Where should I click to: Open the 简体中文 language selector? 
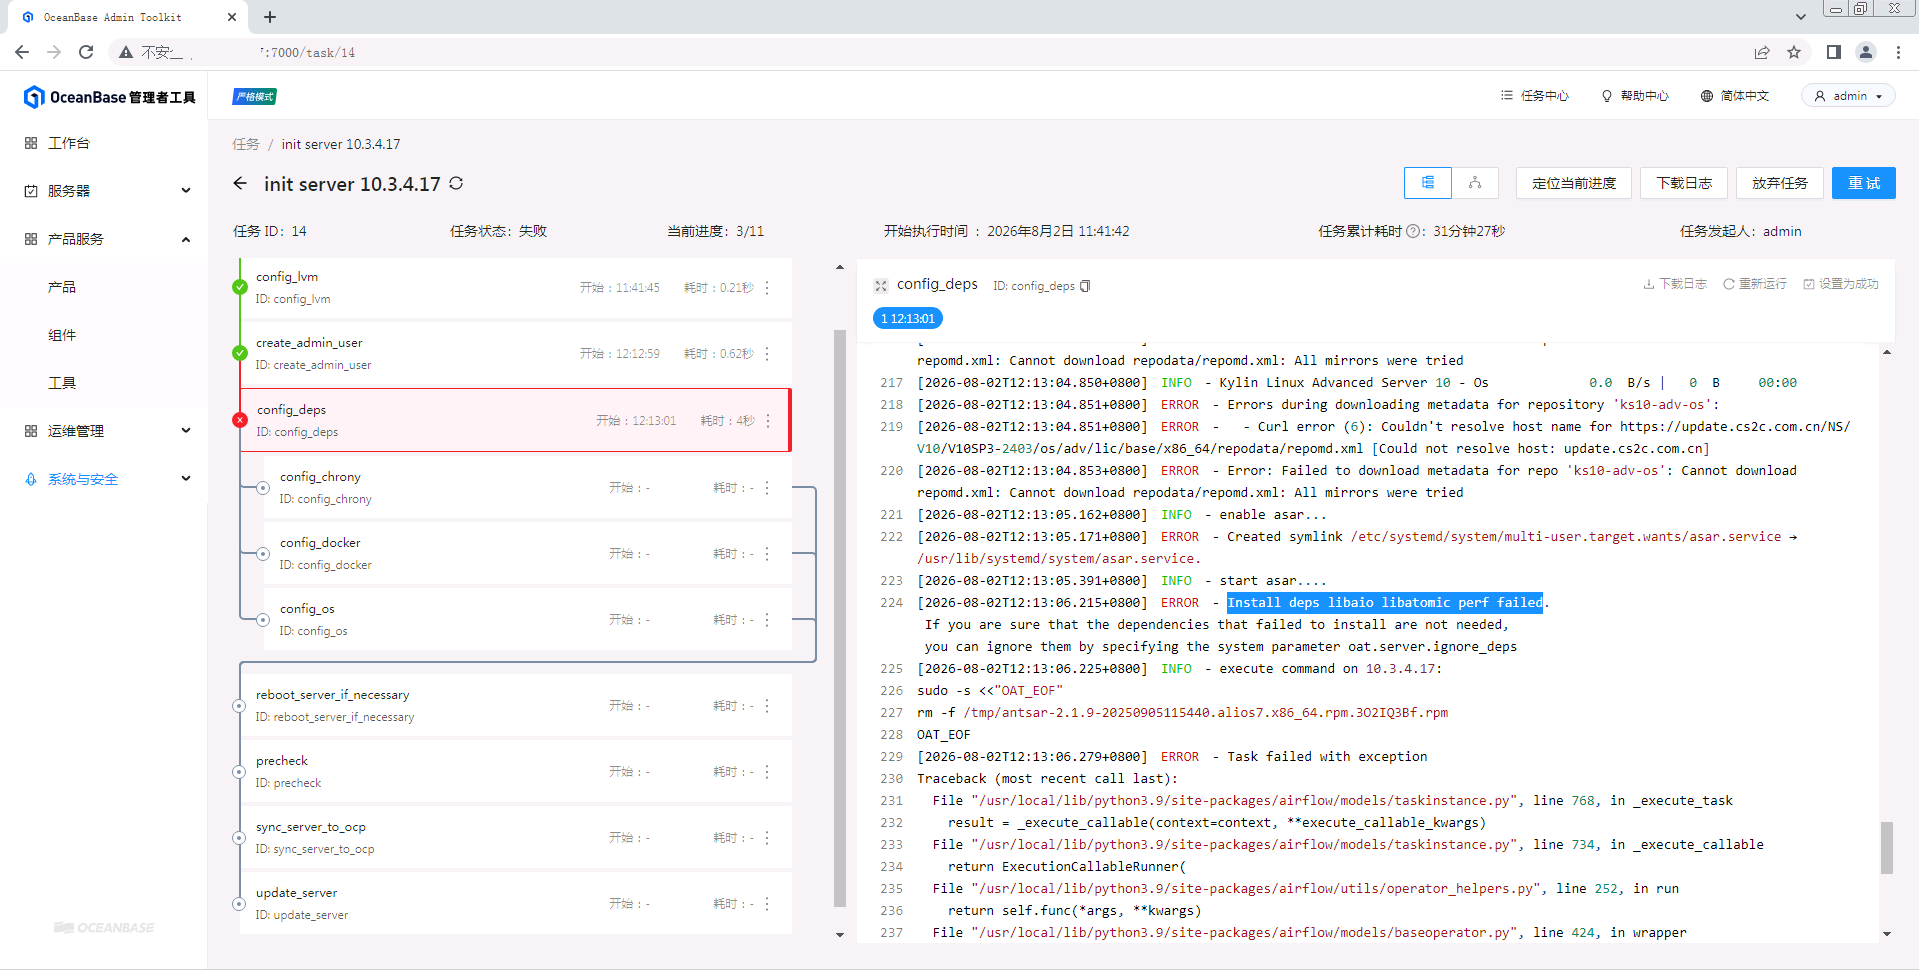click(1735, 96)
